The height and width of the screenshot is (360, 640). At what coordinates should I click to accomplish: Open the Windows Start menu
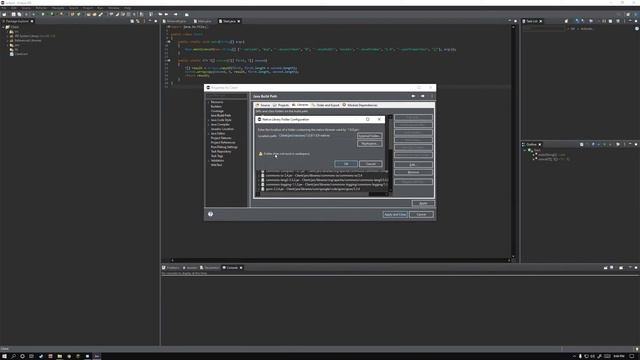click(4, 356)
